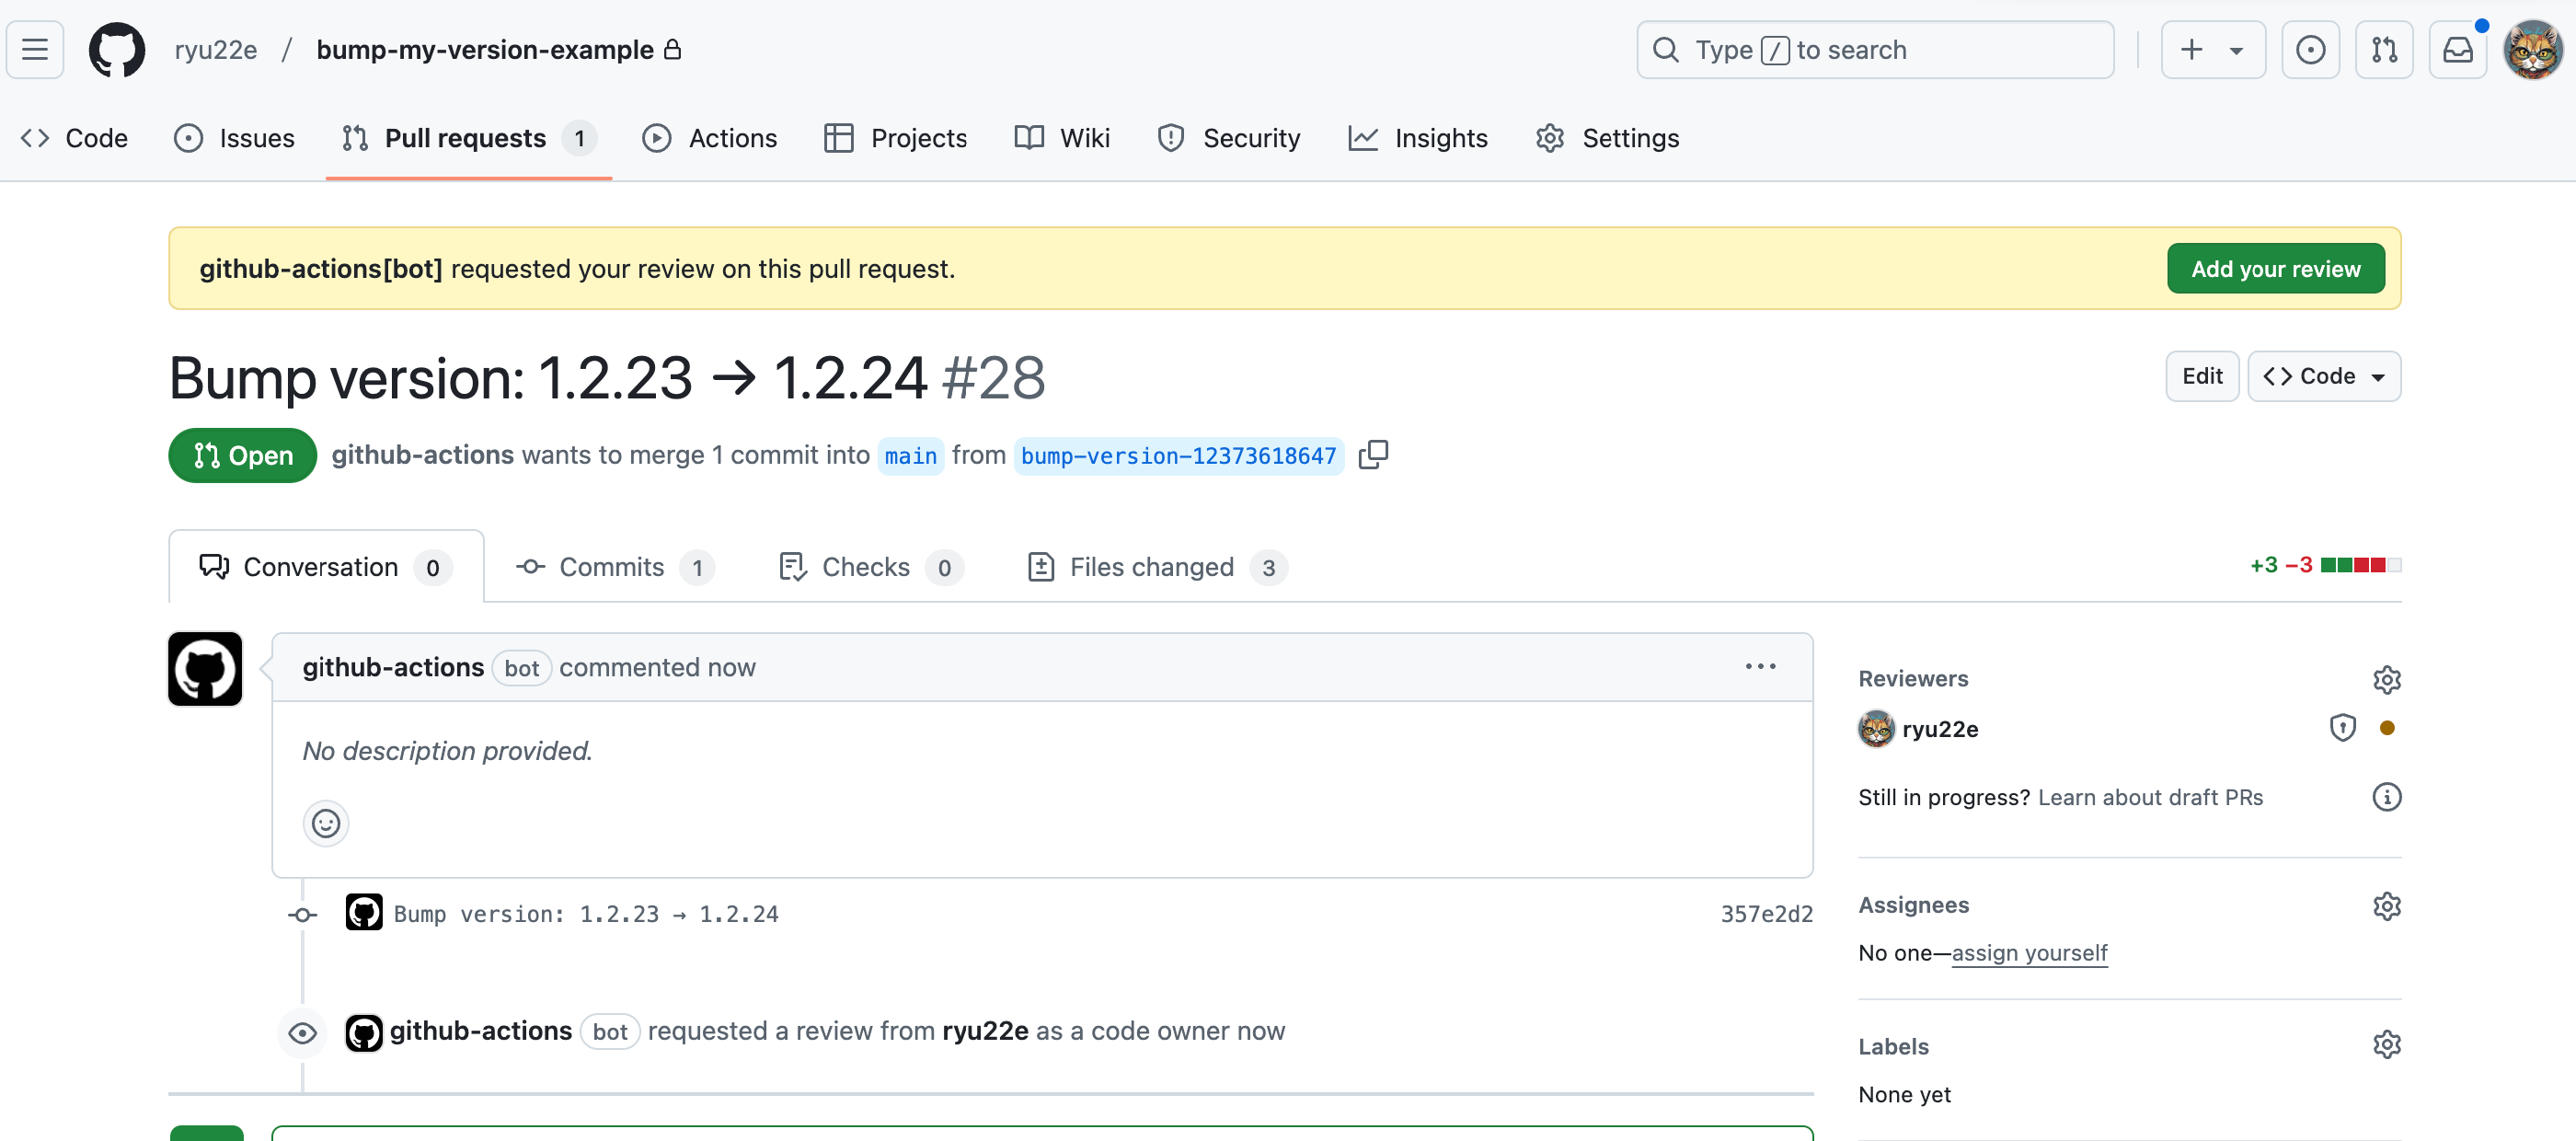2576x1141 pixels.
Task: Go to GitHub home via Octocat logo
Action: pos(117,49)
